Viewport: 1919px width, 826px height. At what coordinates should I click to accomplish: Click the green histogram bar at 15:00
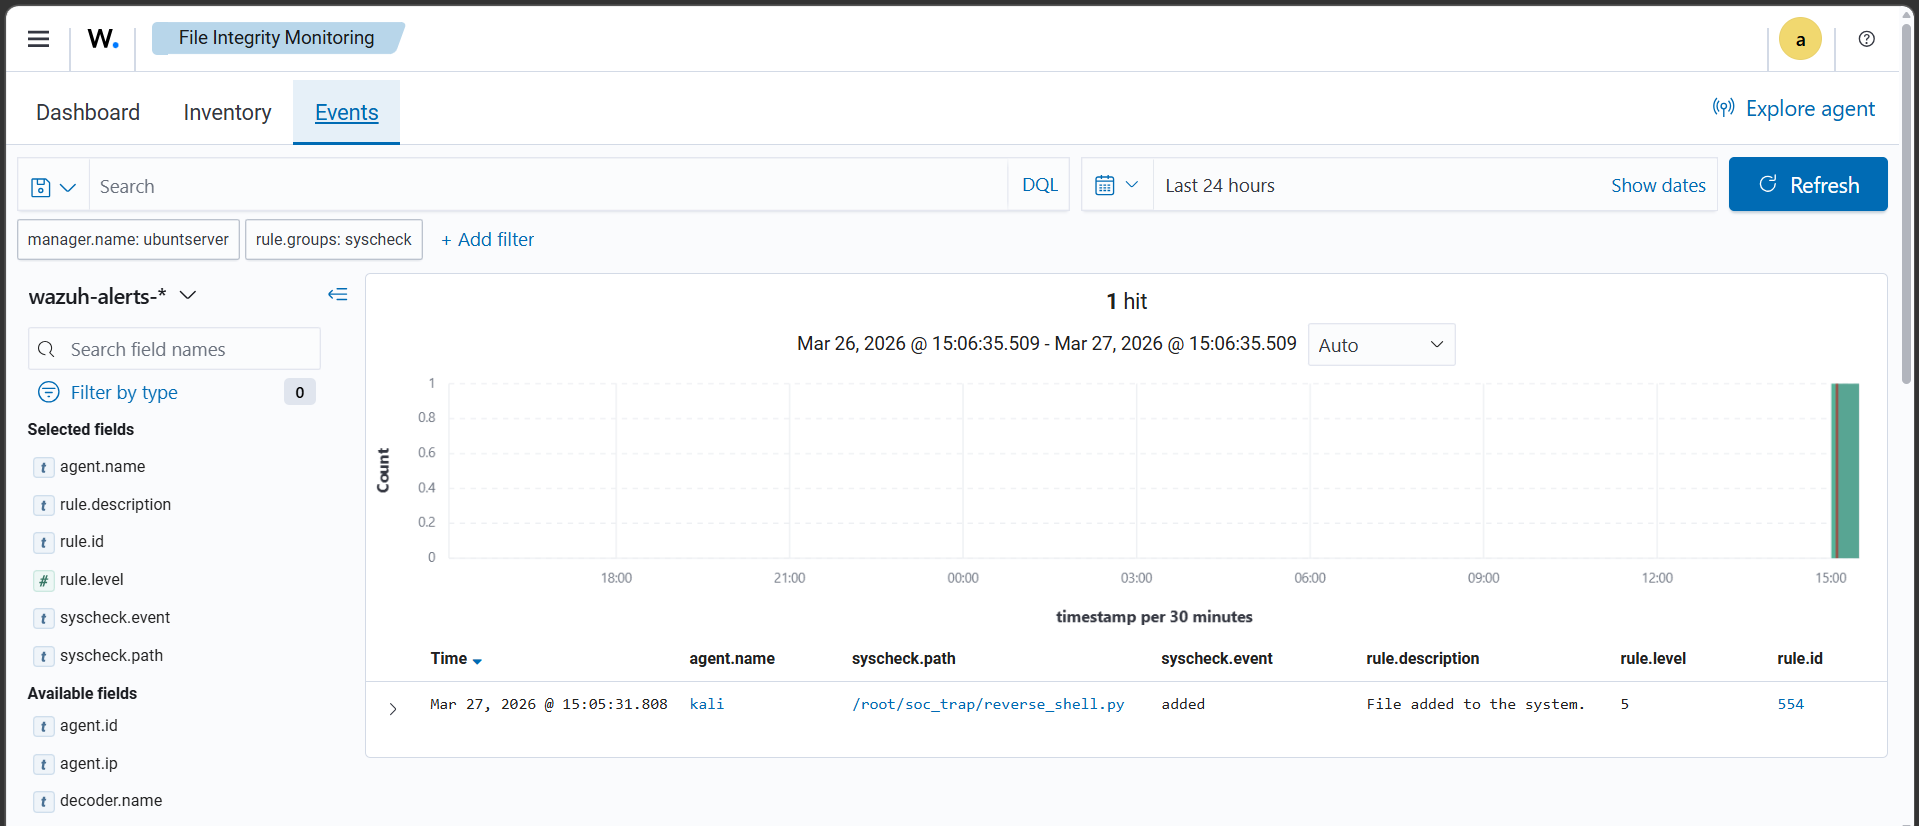point(1845,471)
